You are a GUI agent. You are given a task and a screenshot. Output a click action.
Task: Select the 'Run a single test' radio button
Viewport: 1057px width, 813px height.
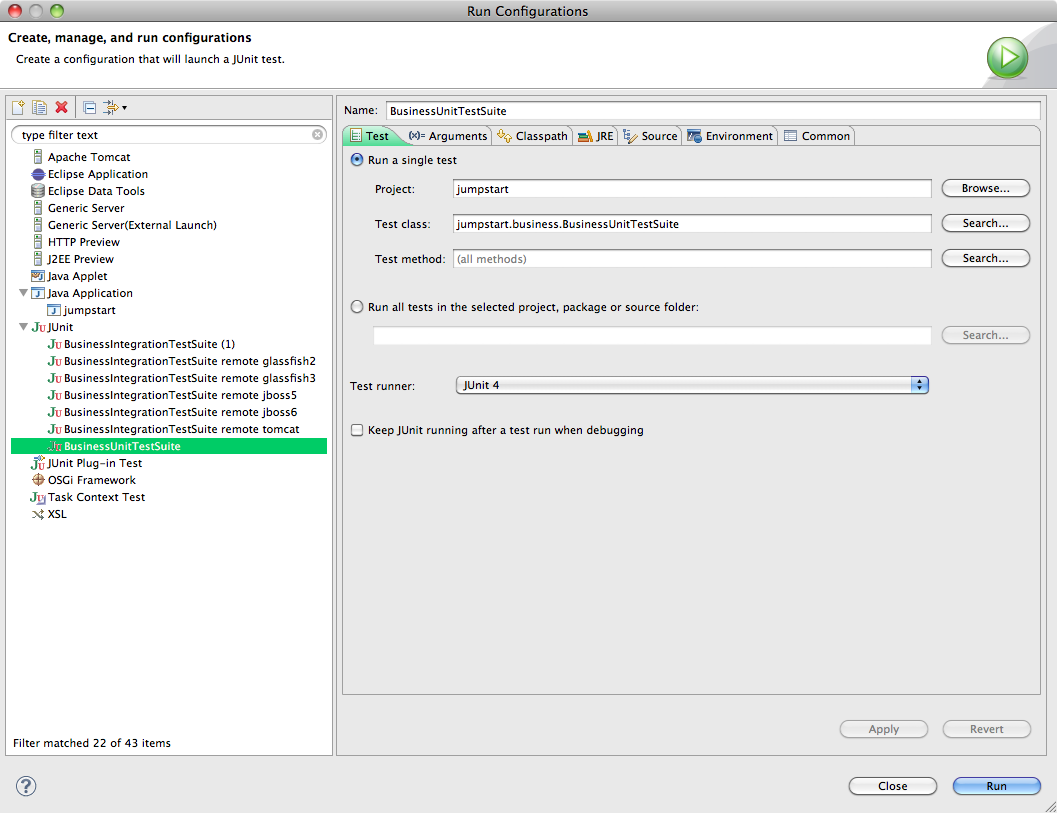357,160
